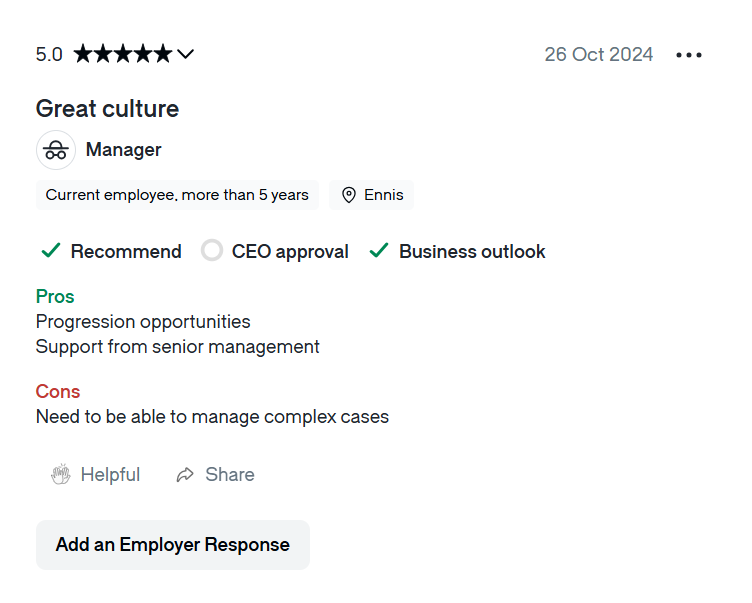Click the green Business outlook checkmark

pos(378,251)
